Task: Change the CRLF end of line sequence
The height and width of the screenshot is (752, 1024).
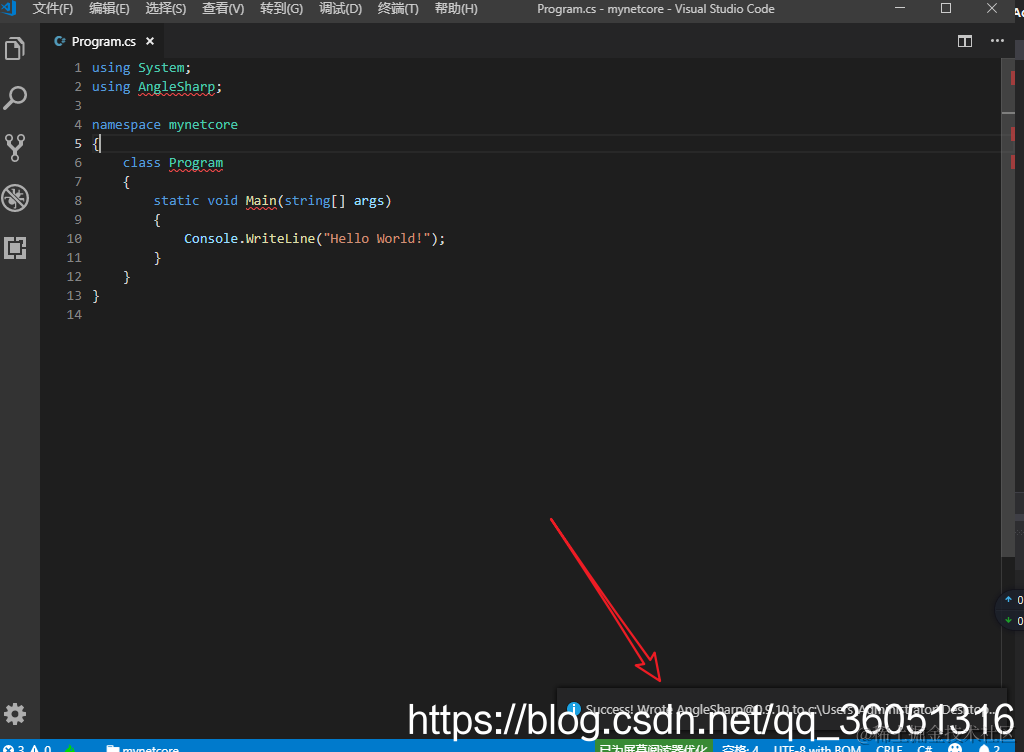Action: (x=889, y=748)
